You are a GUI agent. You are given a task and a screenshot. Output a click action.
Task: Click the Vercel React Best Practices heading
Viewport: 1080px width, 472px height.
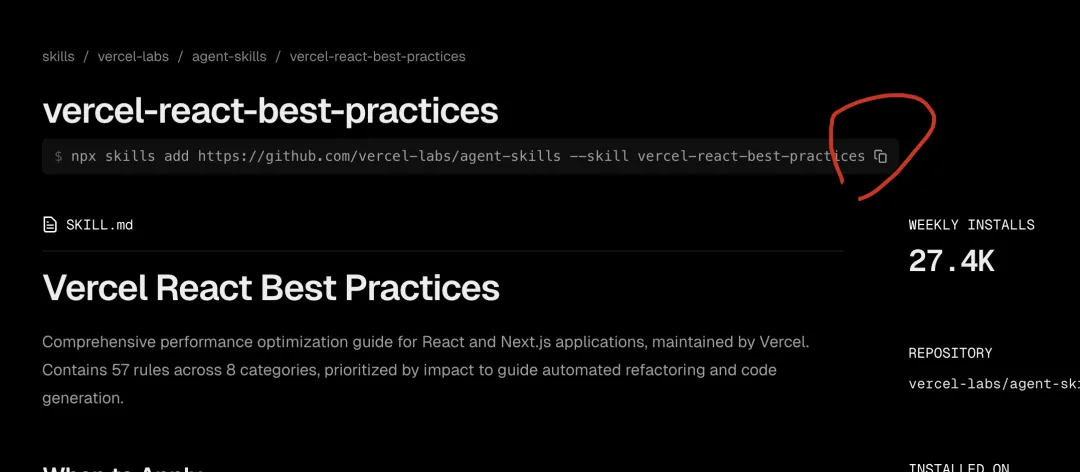[271, 288]
